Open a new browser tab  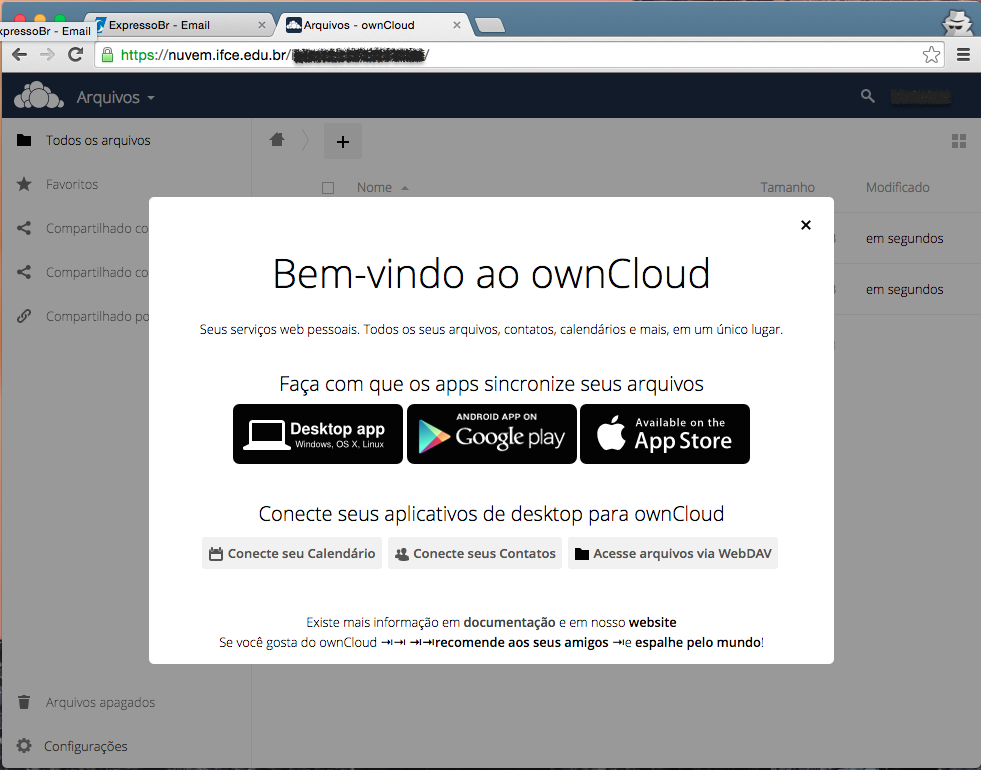(x=490, y=26)
